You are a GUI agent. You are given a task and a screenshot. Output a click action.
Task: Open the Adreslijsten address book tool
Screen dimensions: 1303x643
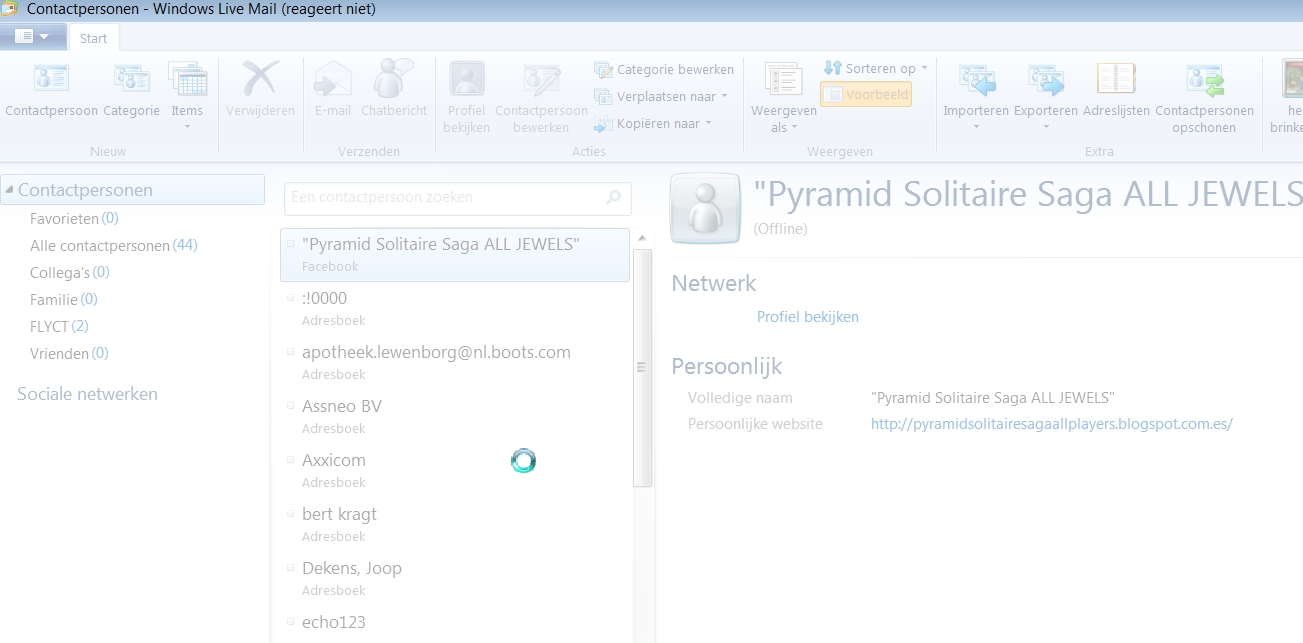(1116, 91)
